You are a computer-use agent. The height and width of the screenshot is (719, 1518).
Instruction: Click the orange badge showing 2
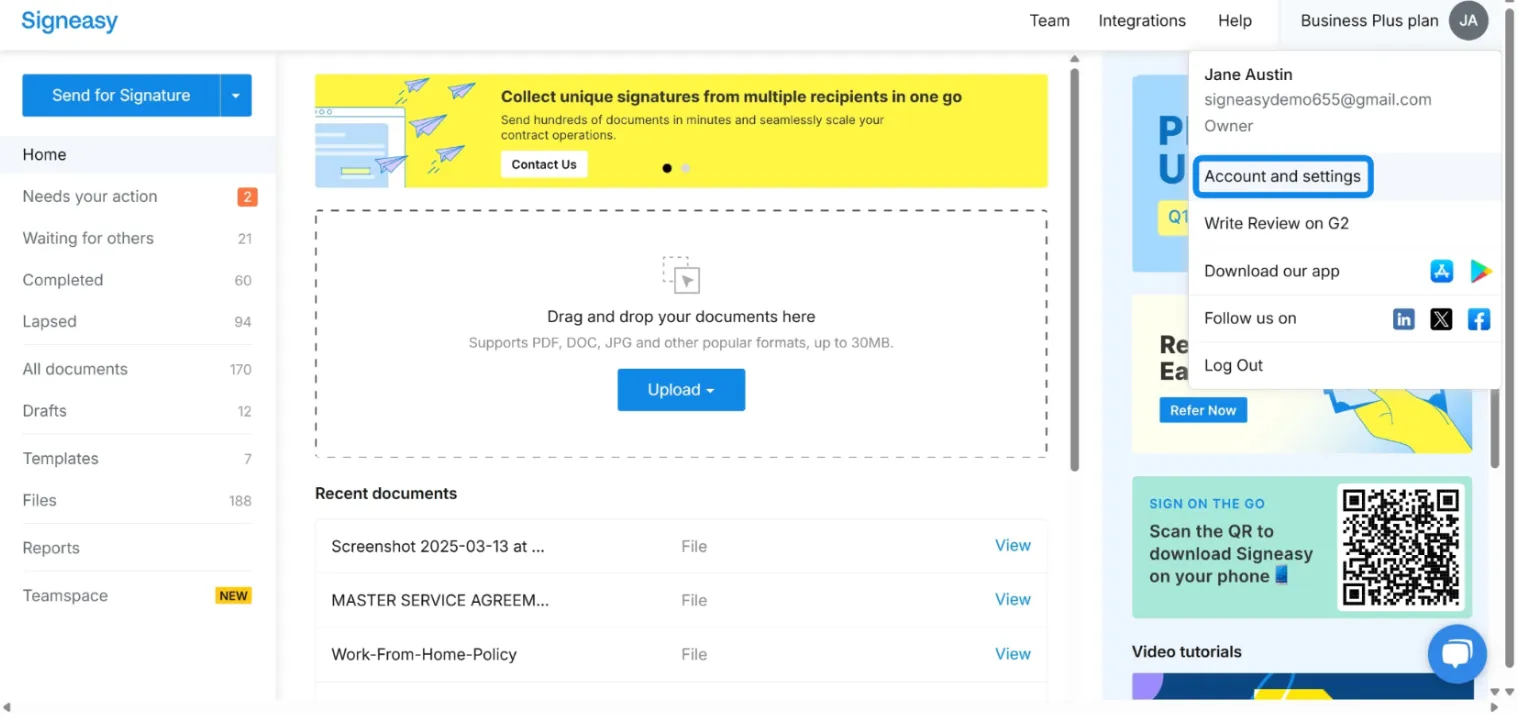[x=247, y=197]
